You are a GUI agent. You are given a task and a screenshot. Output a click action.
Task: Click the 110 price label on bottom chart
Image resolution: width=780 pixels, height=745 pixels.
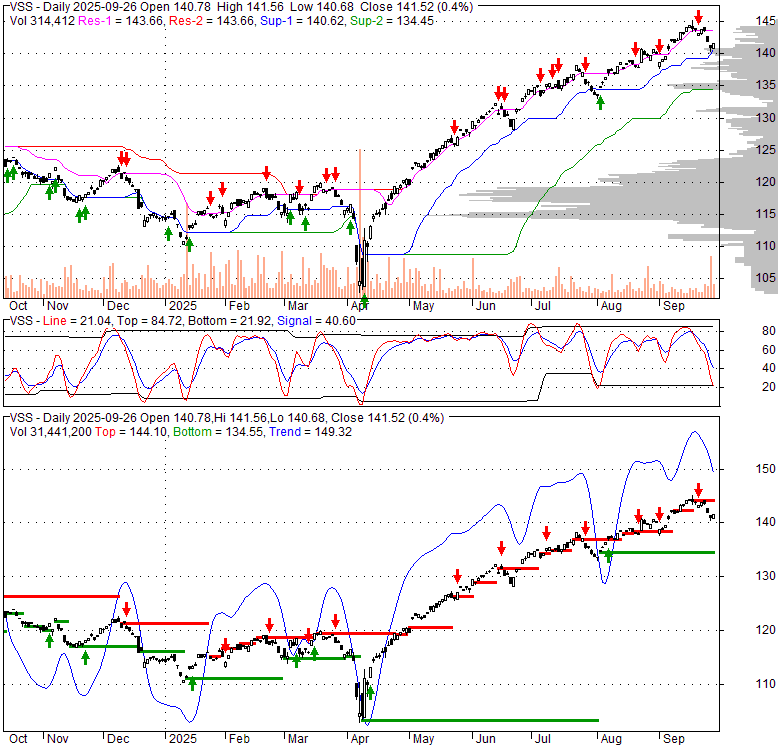point(765,684)
